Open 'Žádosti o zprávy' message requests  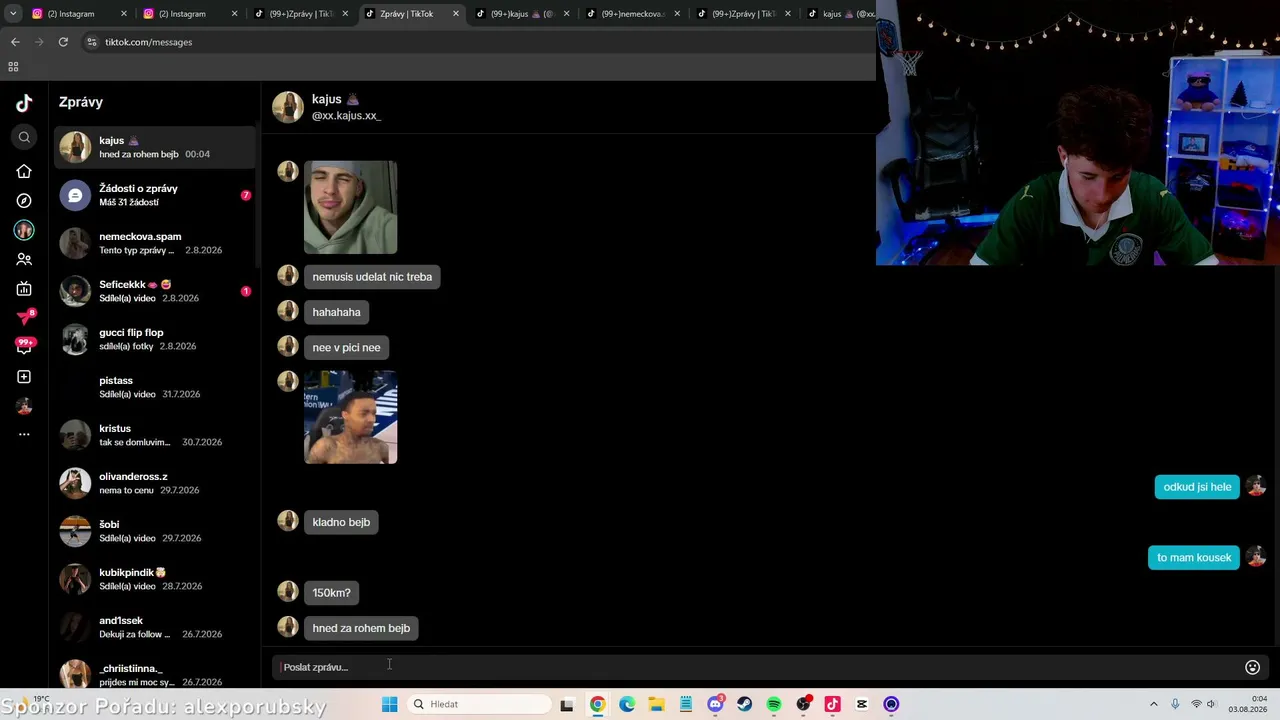[154, 195]
